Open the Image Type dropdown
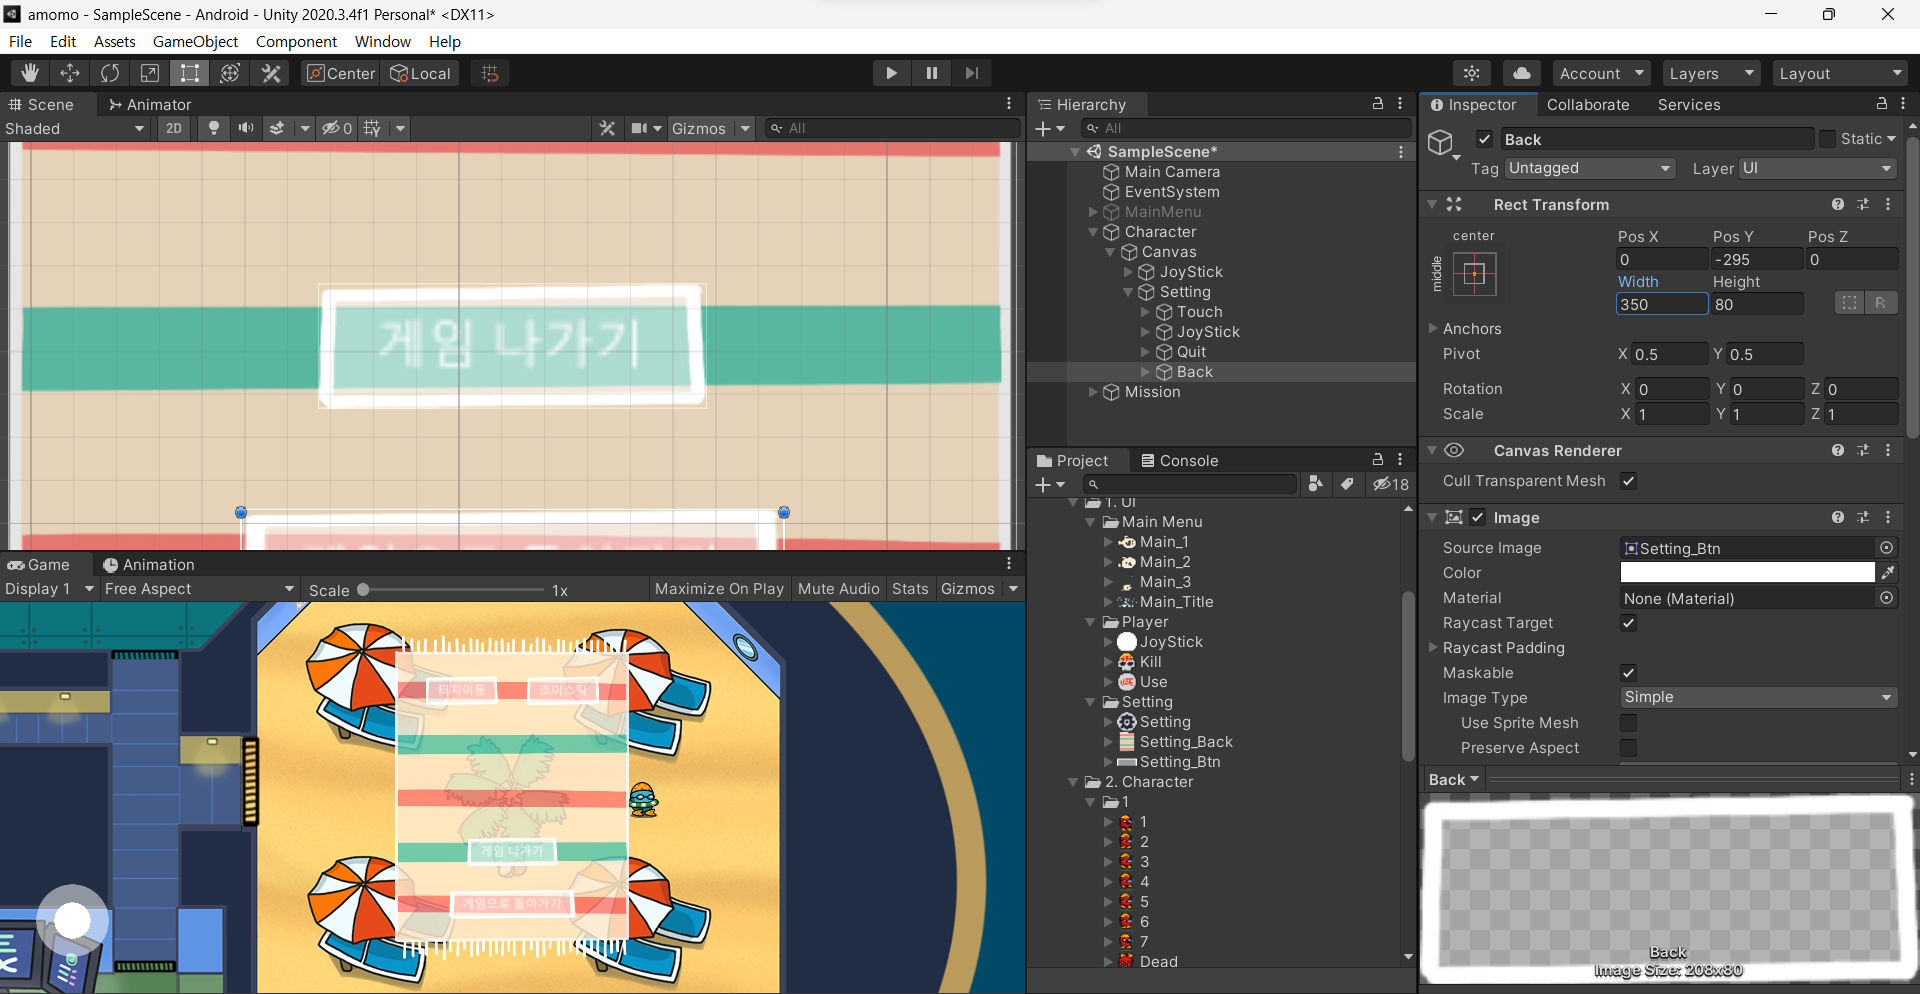Screen dimensions: 1920x994 pos(1758,697)
